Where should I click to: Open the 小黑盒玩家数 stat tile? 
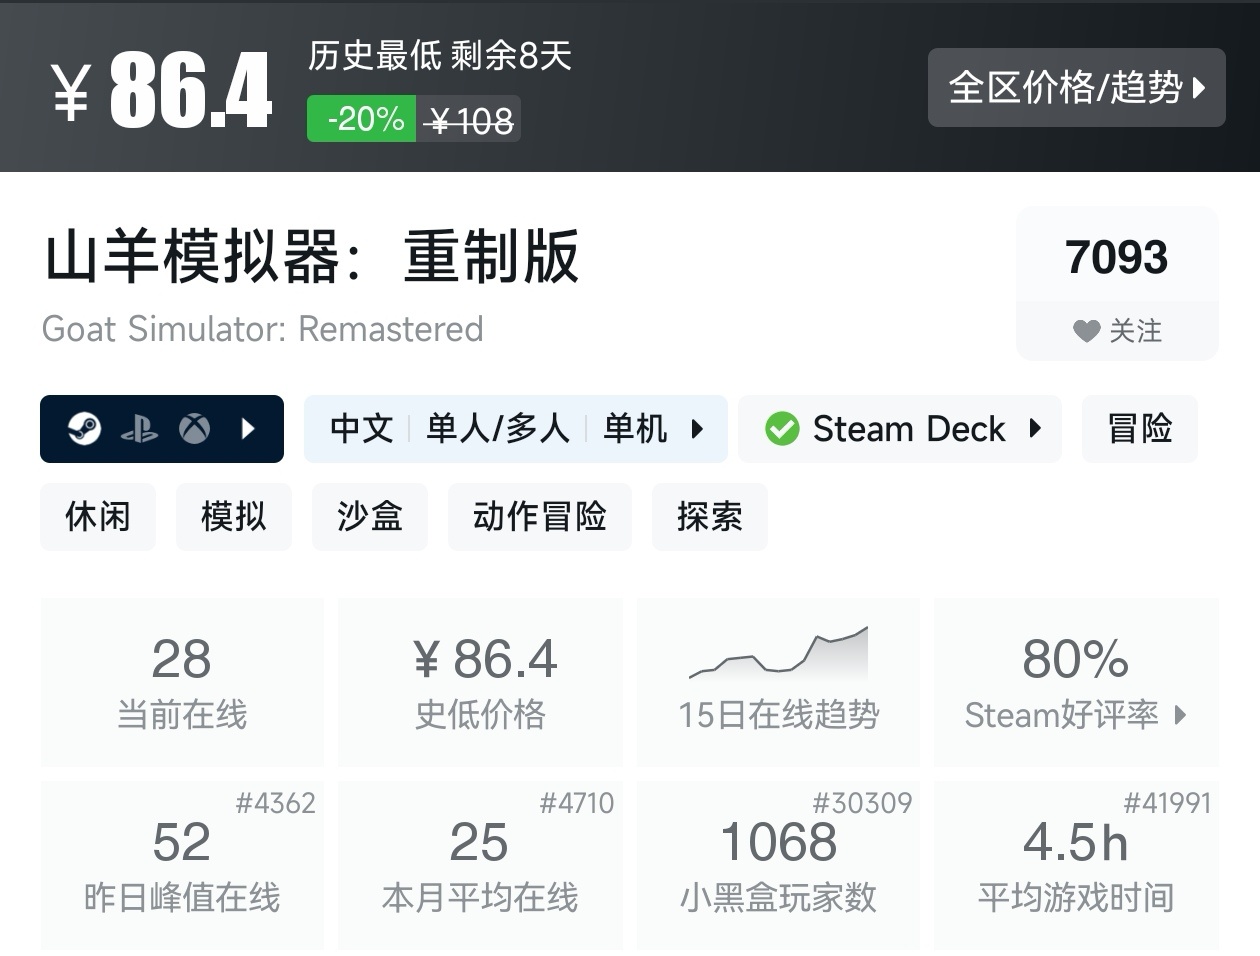tap(778, 865)
